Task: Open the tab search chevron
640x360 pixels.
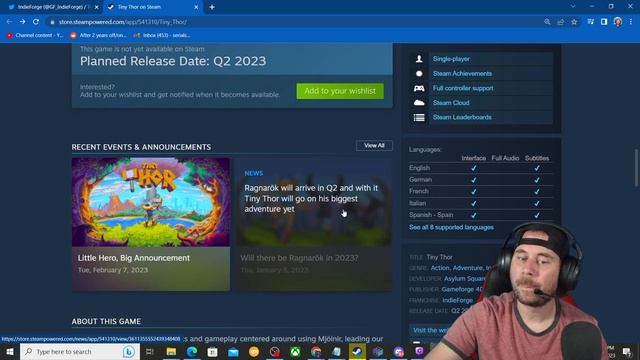Action: click(x=573, y=7)
